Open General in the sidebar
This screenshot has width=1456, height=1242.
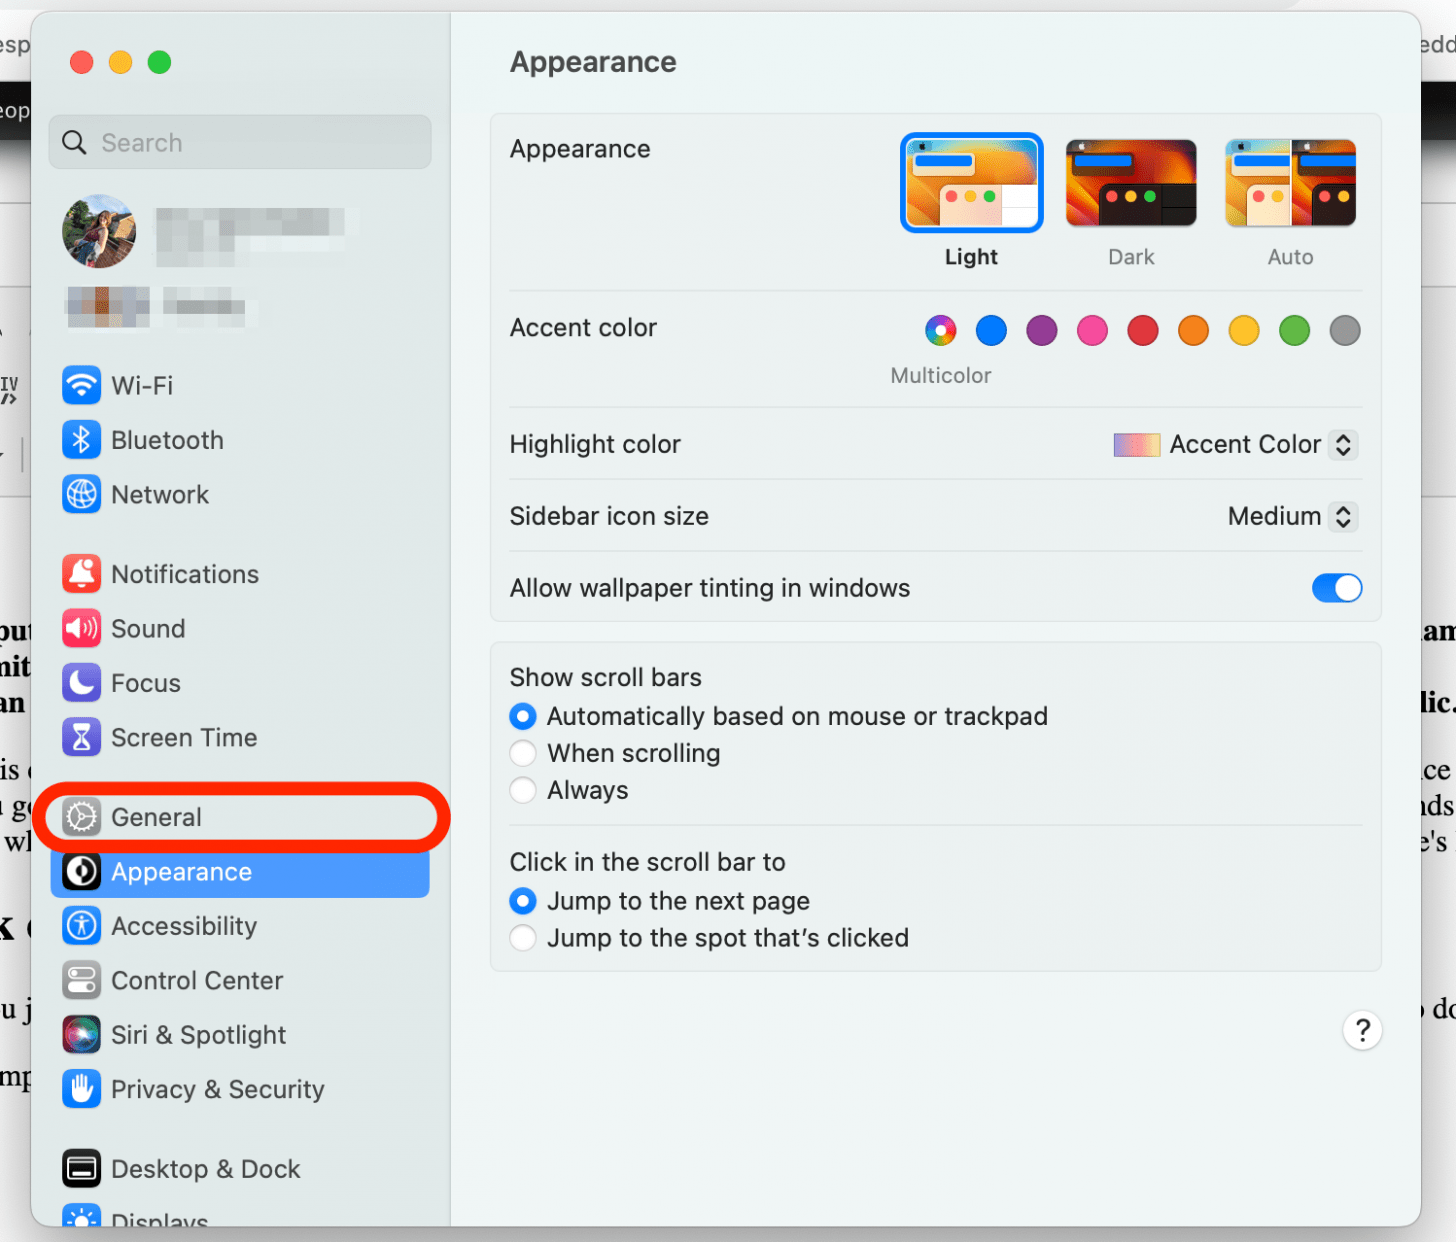point(157,817)
